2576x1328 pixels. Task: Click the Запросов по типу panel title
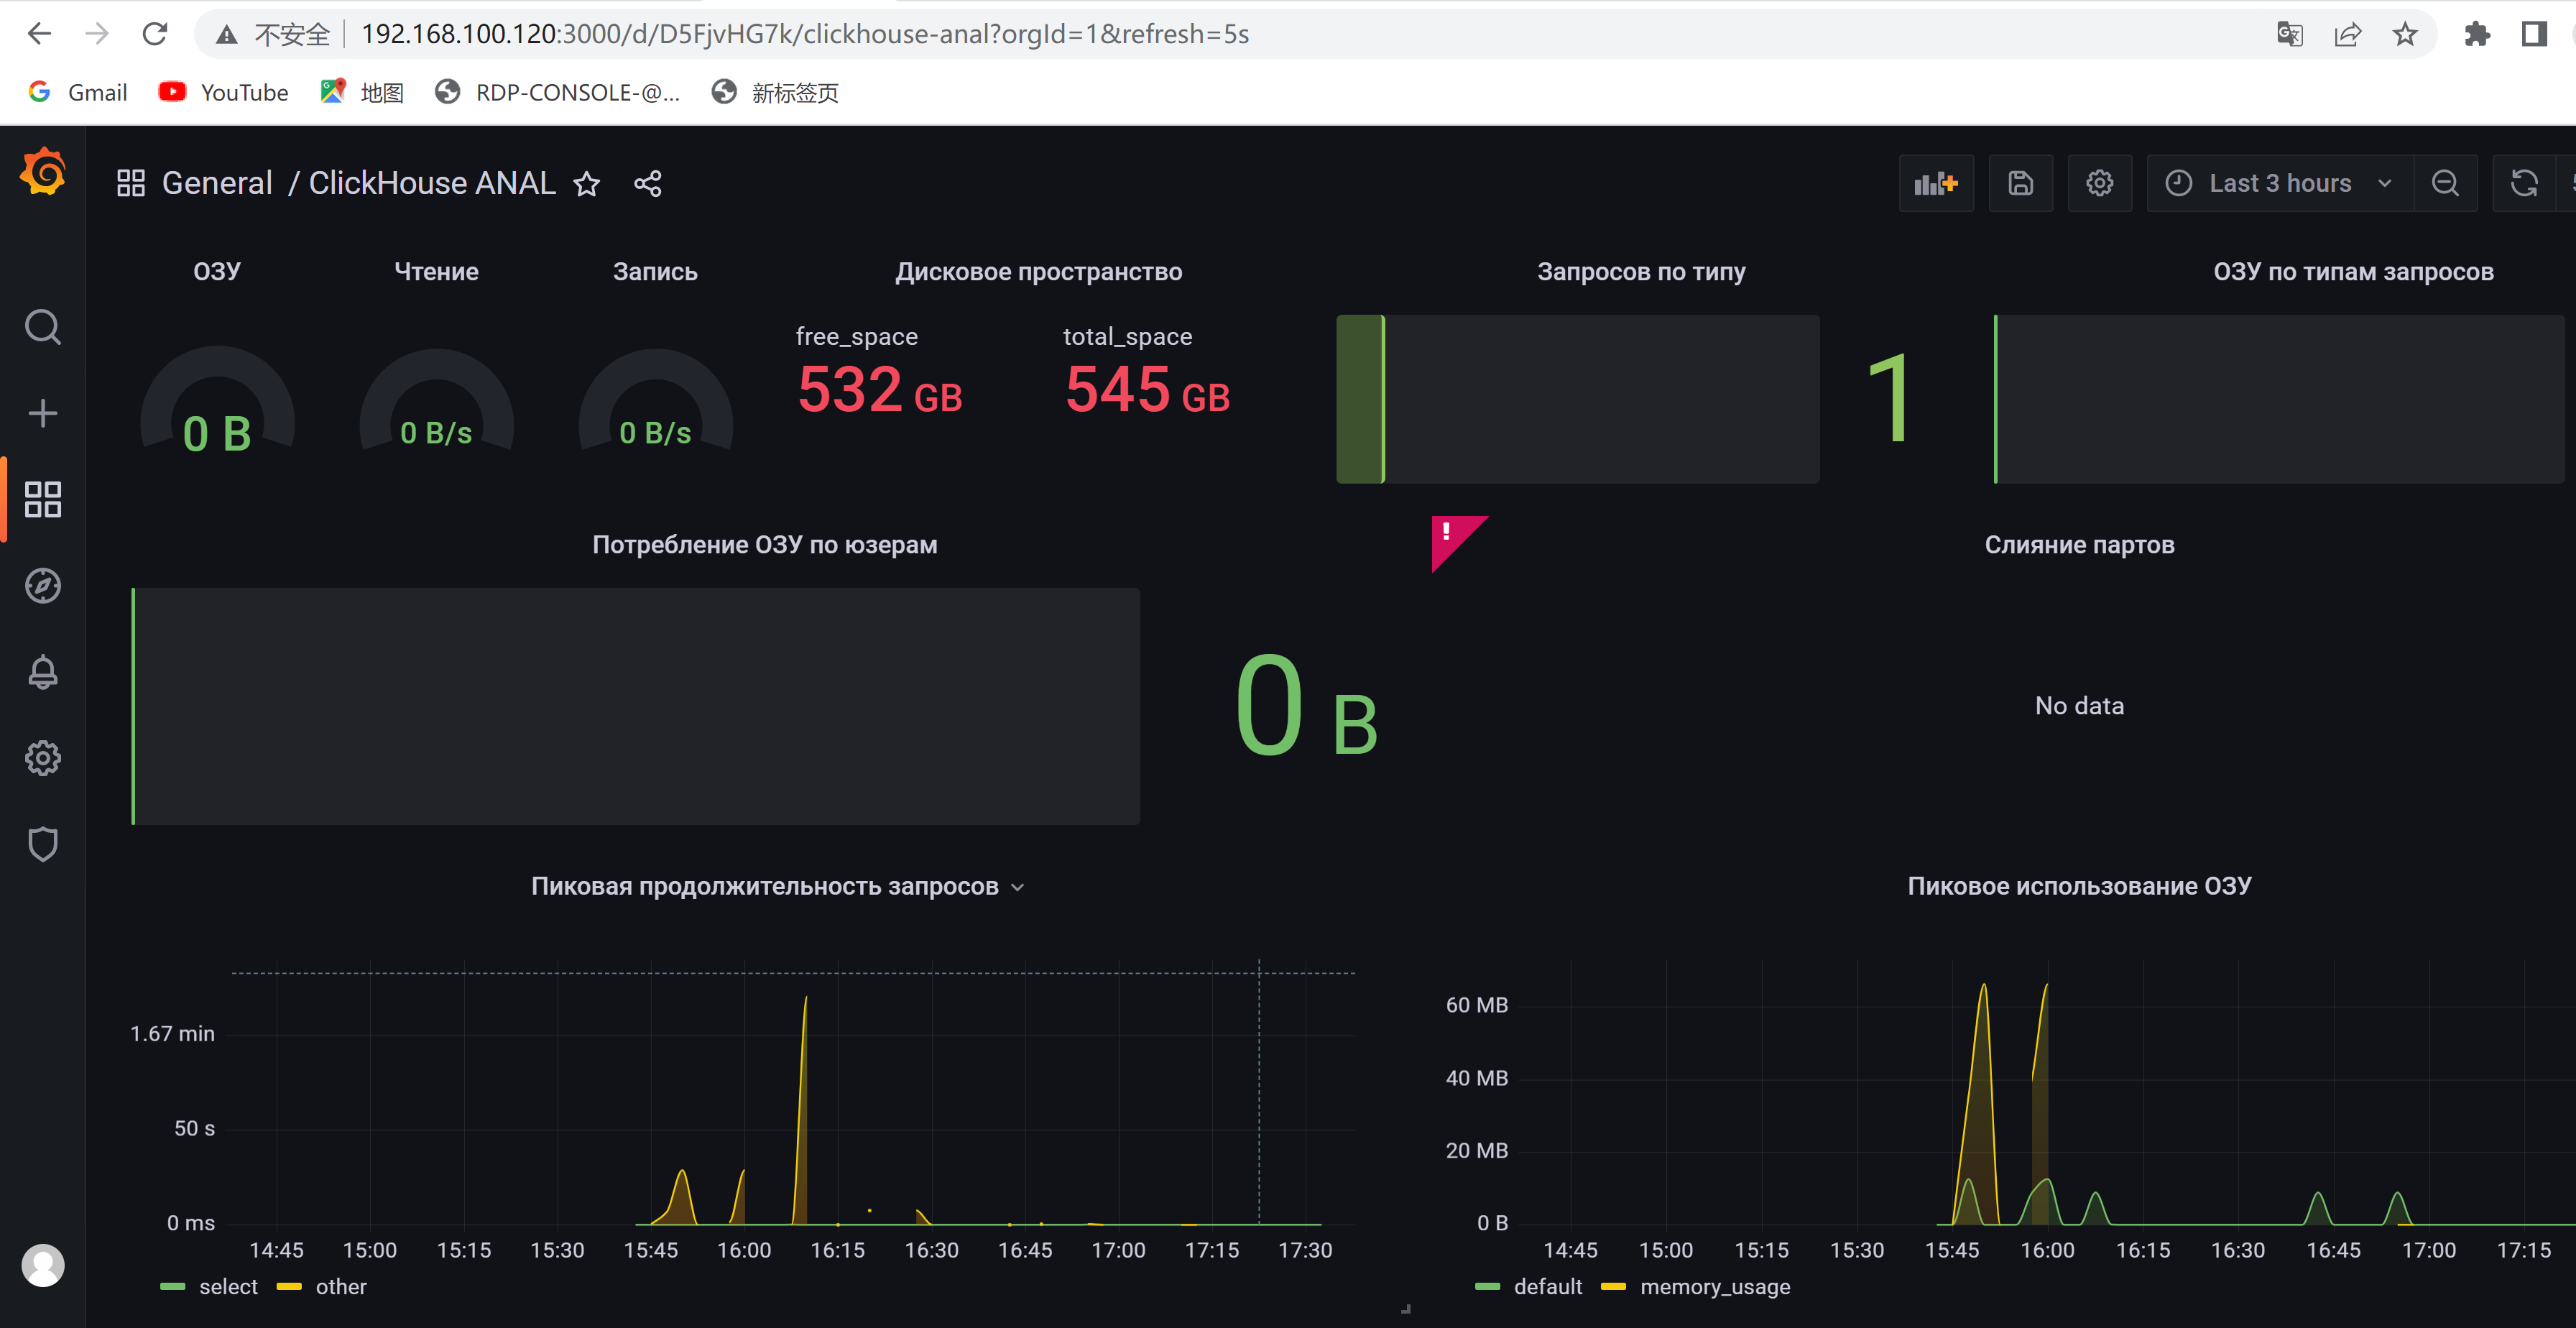coord(1641,272)
